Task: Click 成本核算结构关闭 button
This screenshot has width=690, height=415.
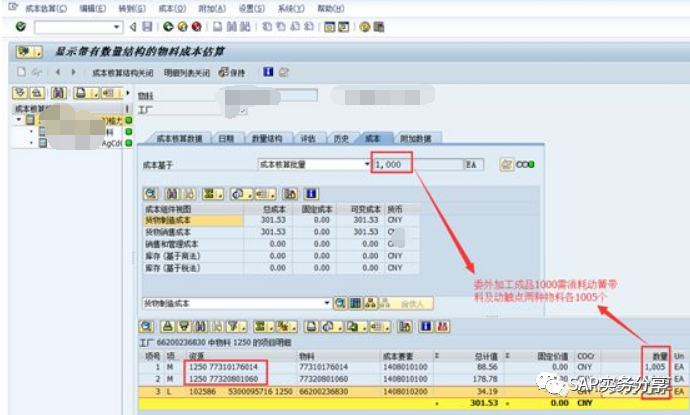Action: click(x=122, y=72)
